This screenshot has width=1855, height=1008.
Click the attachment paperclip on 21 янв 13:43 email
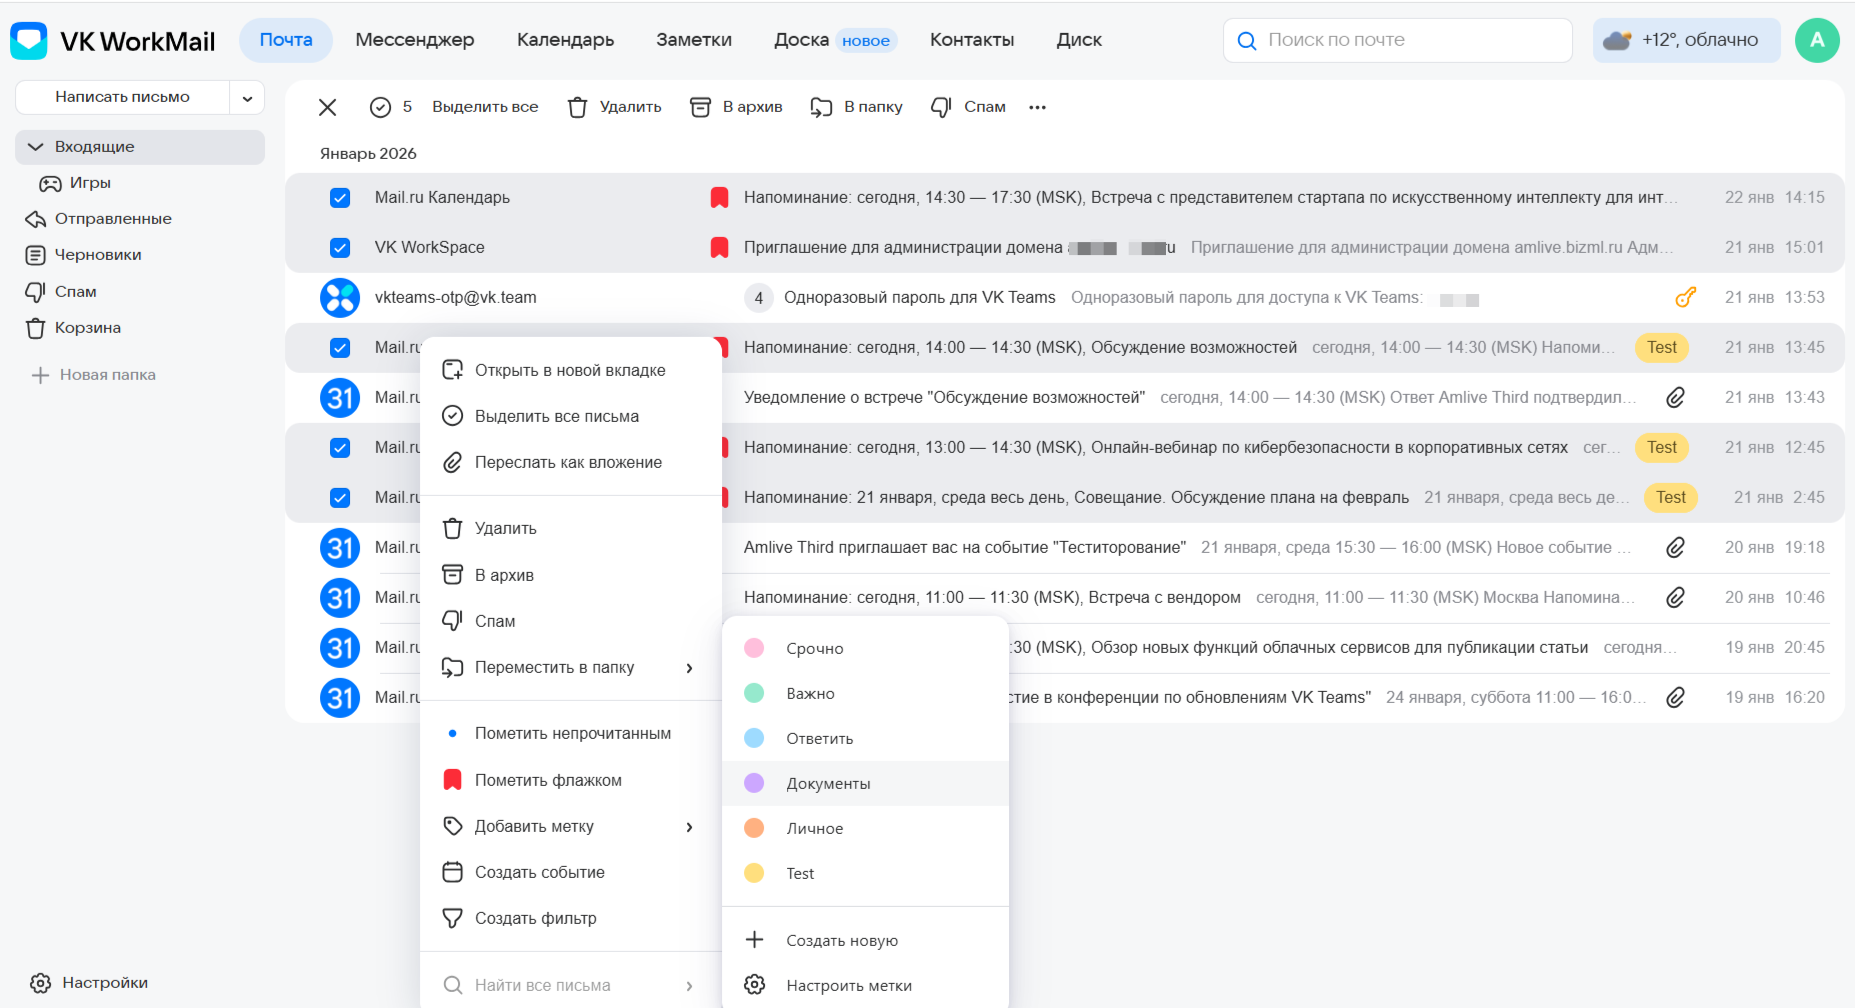(1676, 397)
